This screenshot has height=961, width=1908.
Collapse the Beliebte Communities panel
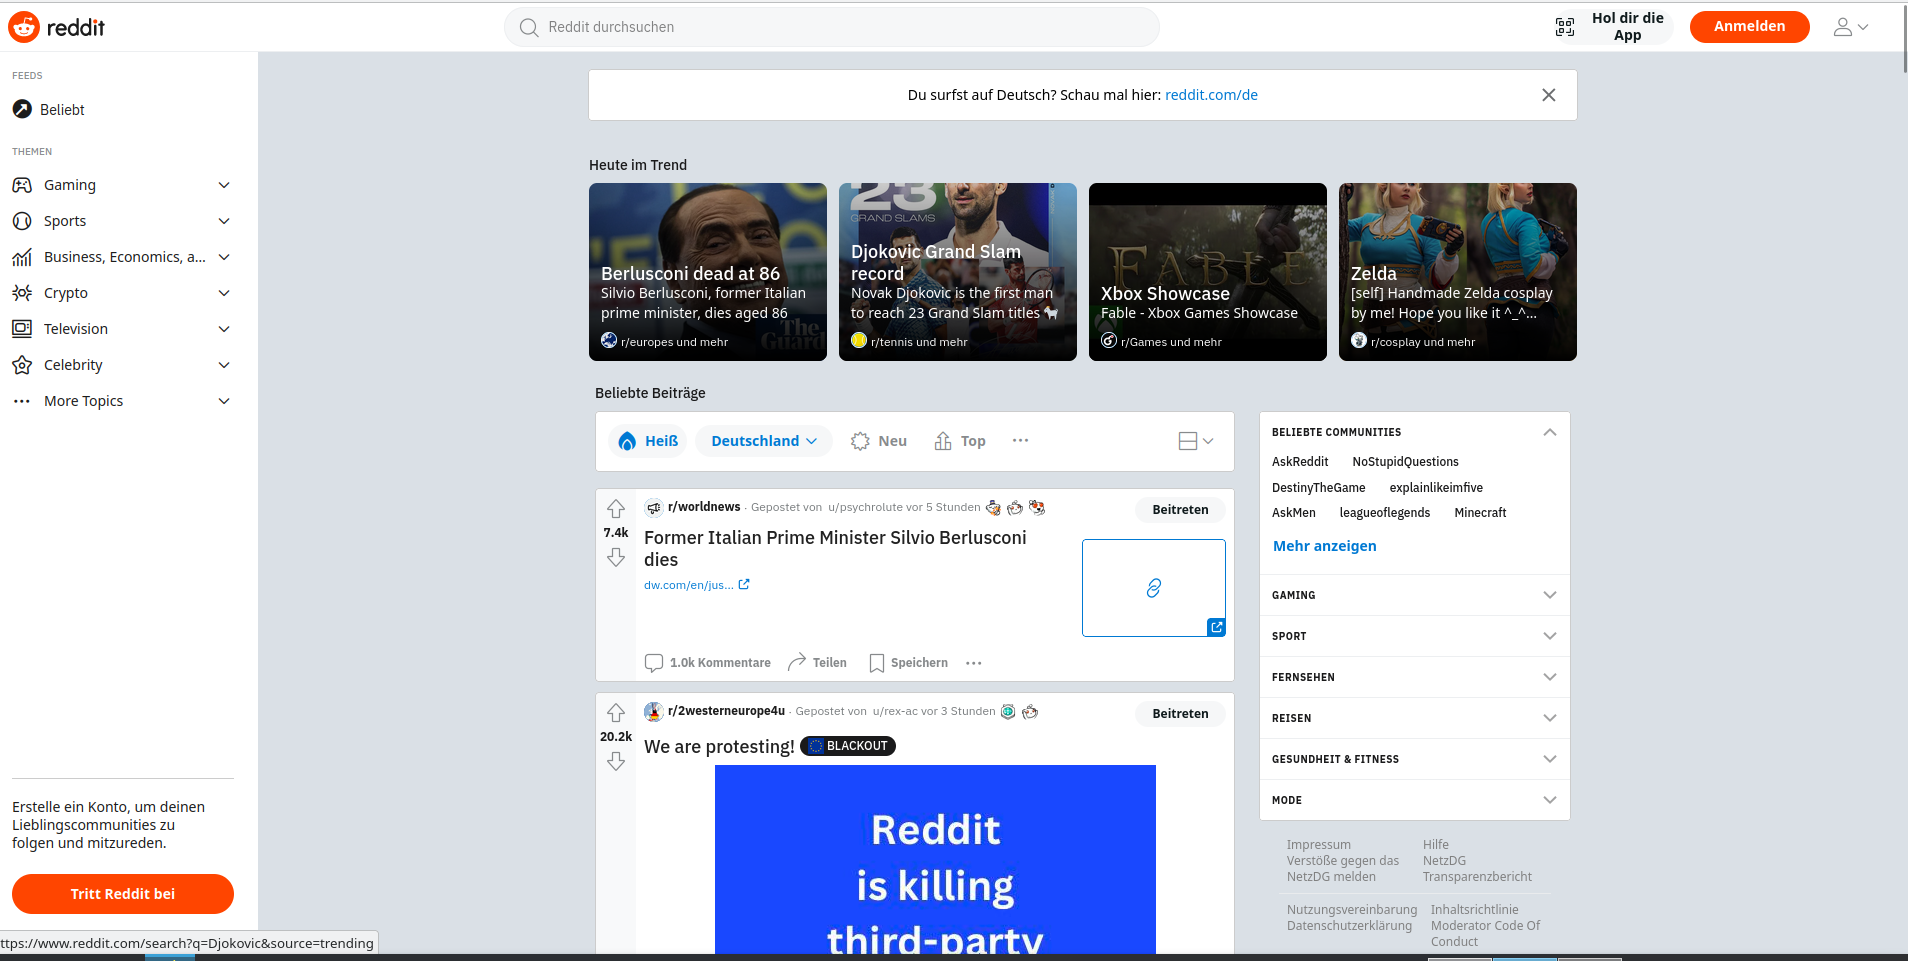1549,432
